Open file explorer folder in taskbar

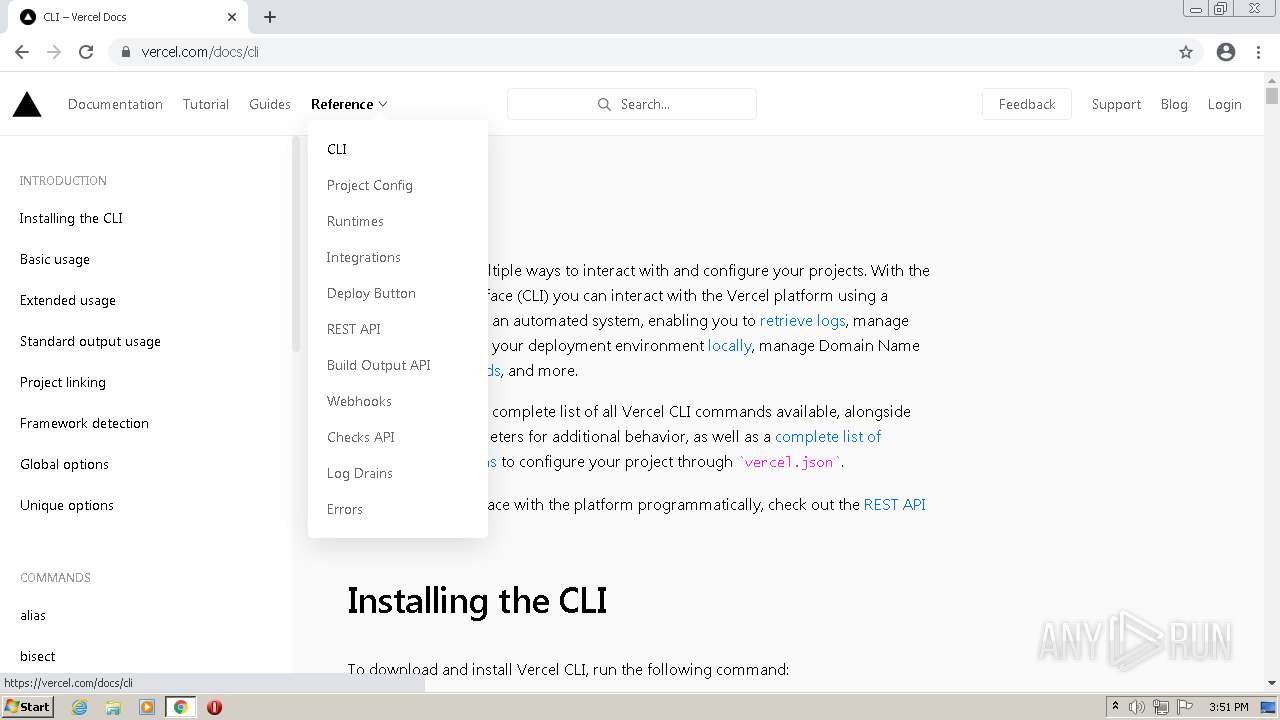click(x=113, y=707)
